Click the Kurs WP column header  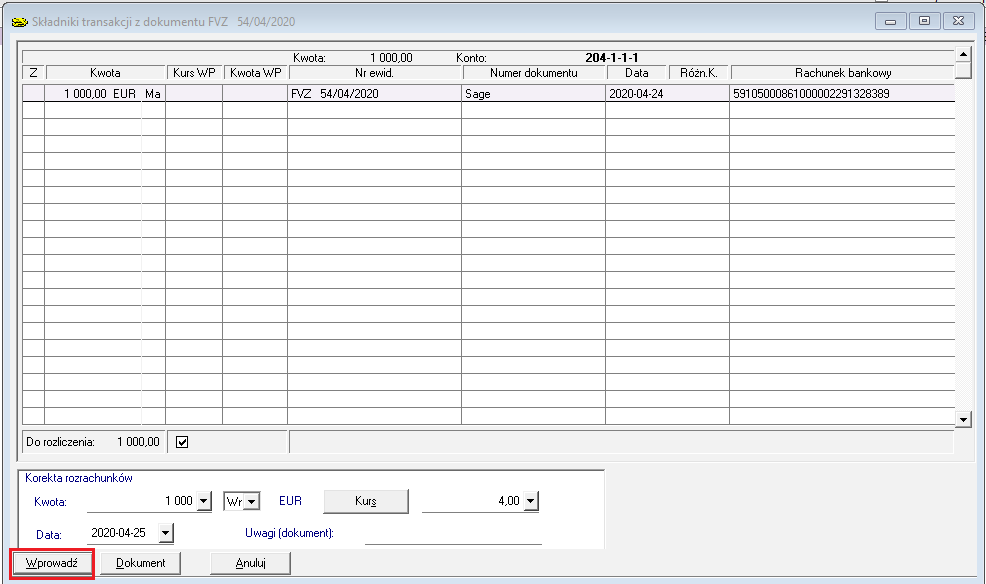point(194,73)
